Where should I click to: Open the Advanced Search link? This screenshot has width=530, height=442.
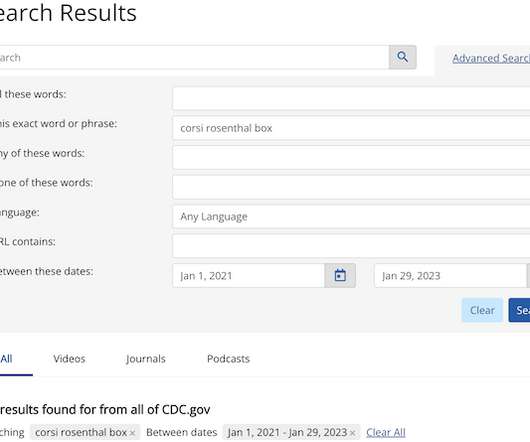point(491,58)
